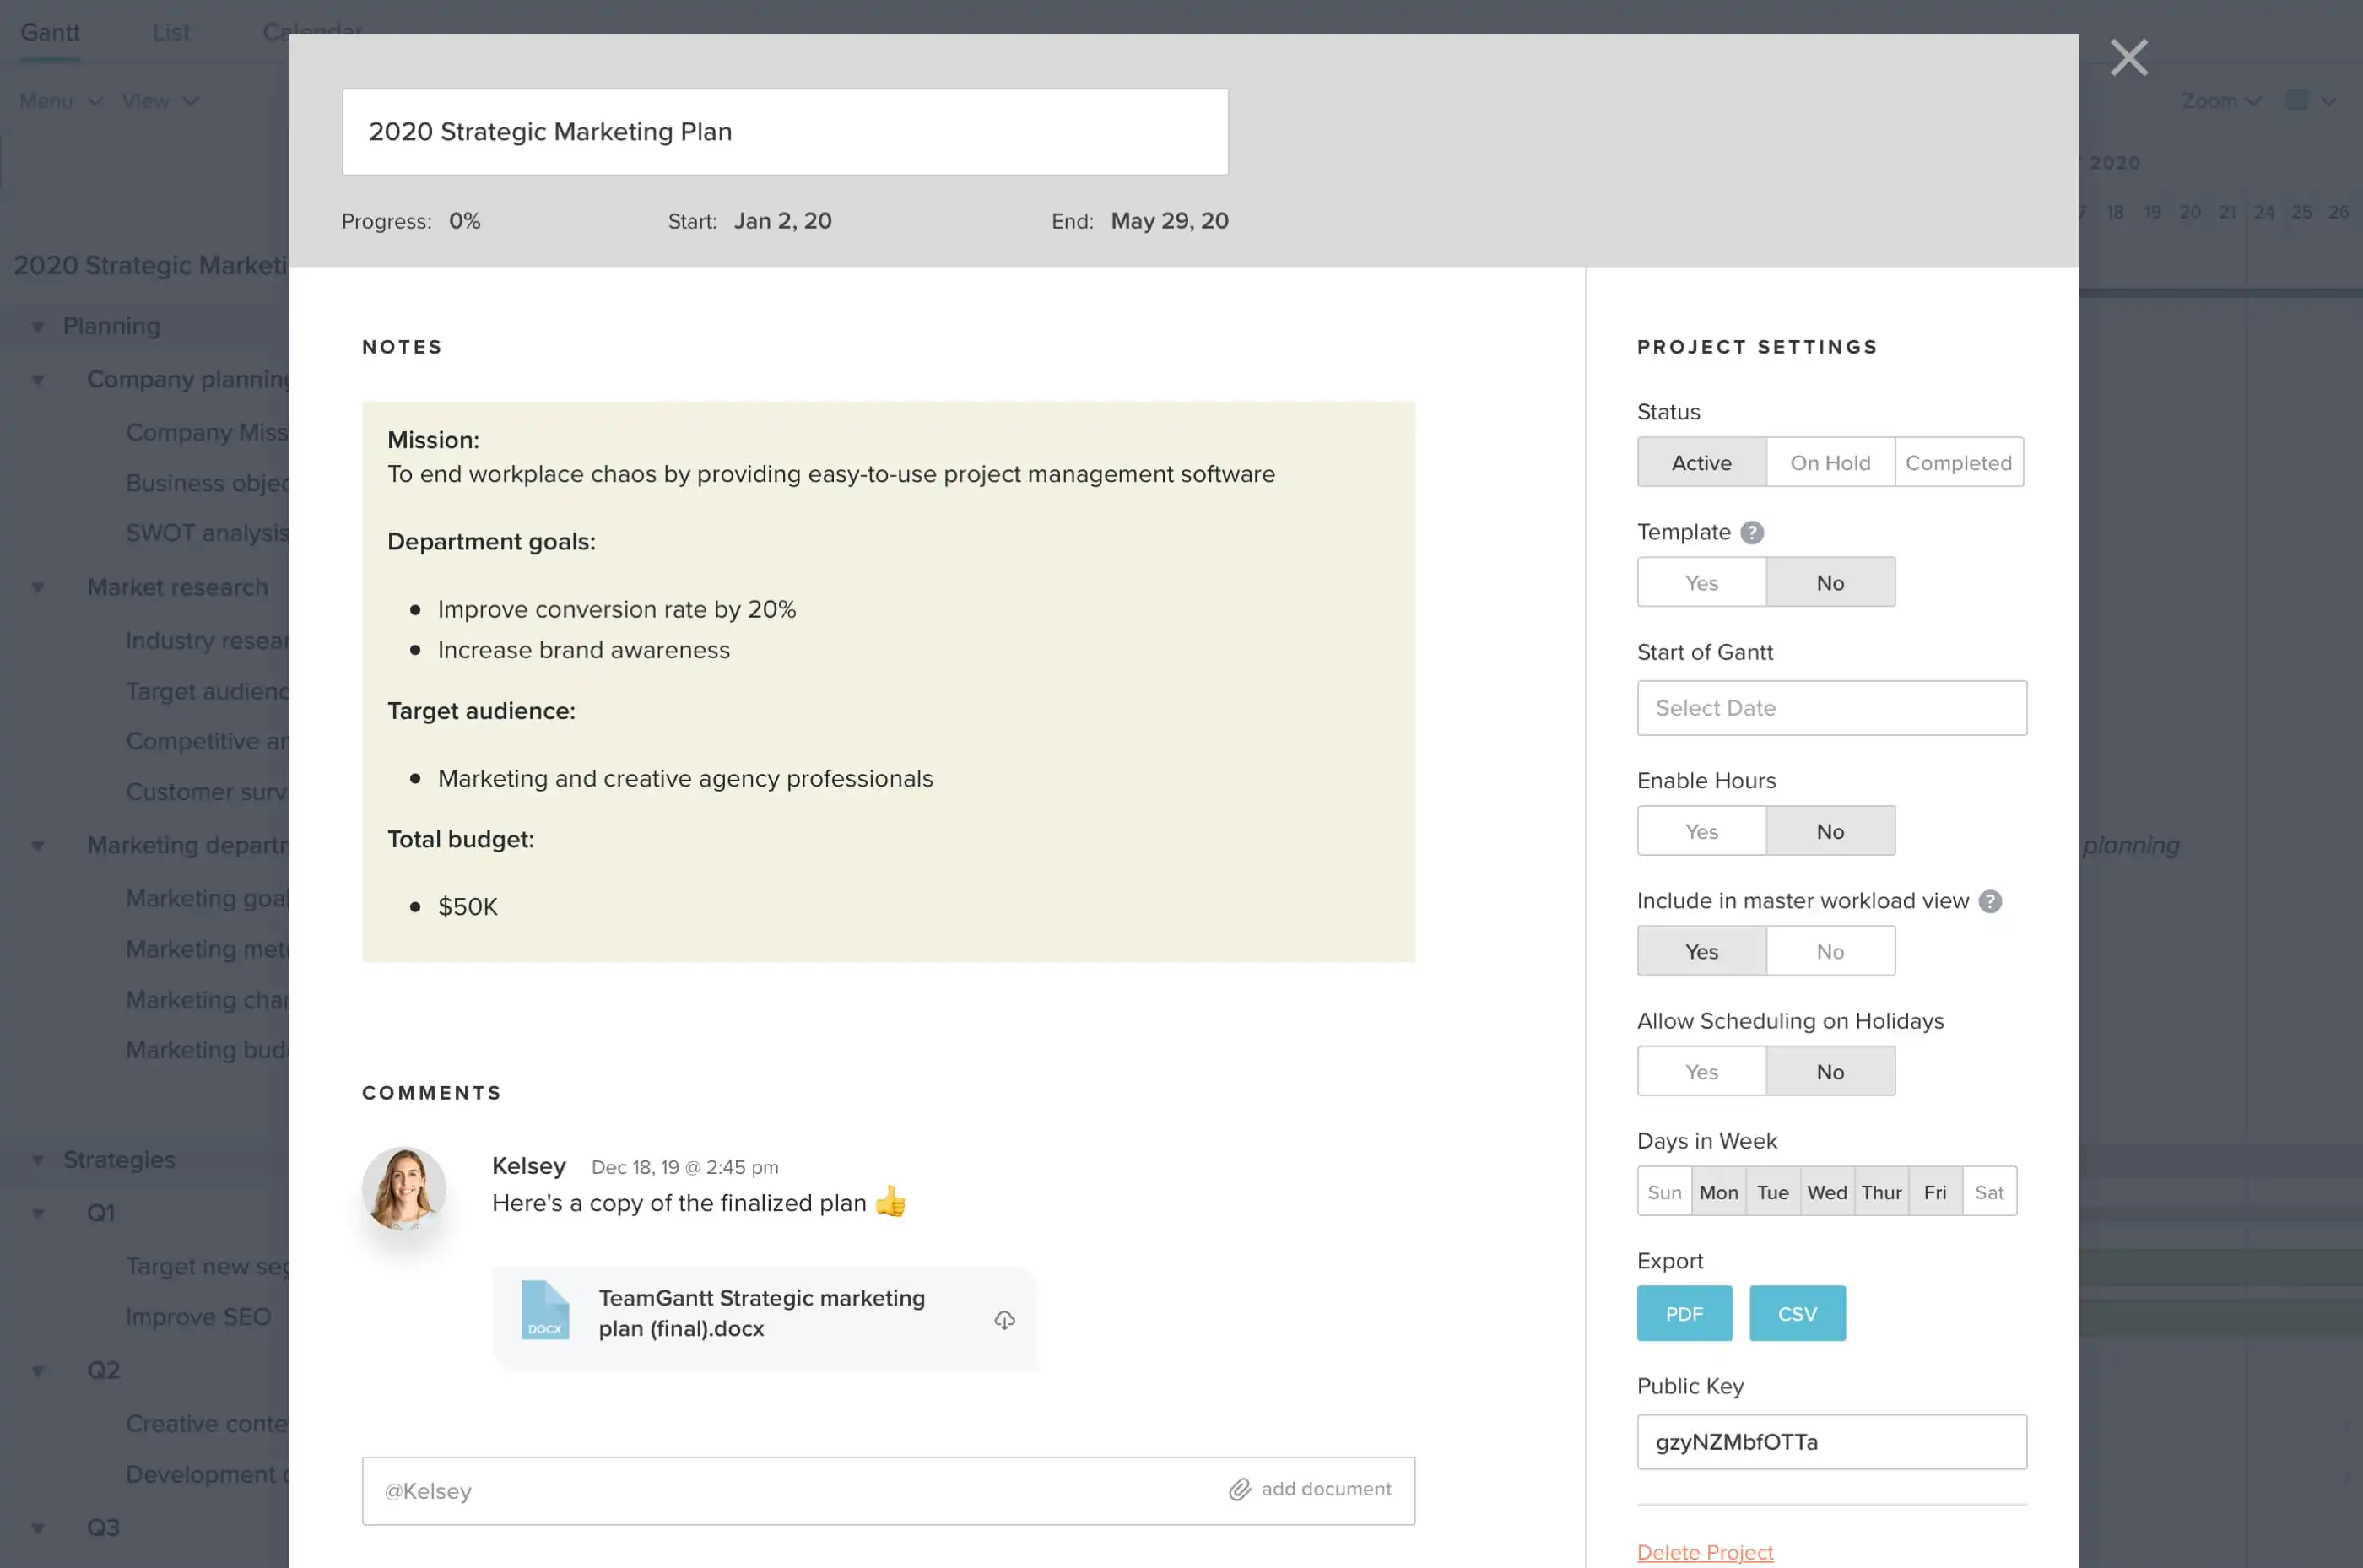The image size is (2363, 1568).
Task: Toggle Fri in Days in Week
Action: coord(1934,1192)
